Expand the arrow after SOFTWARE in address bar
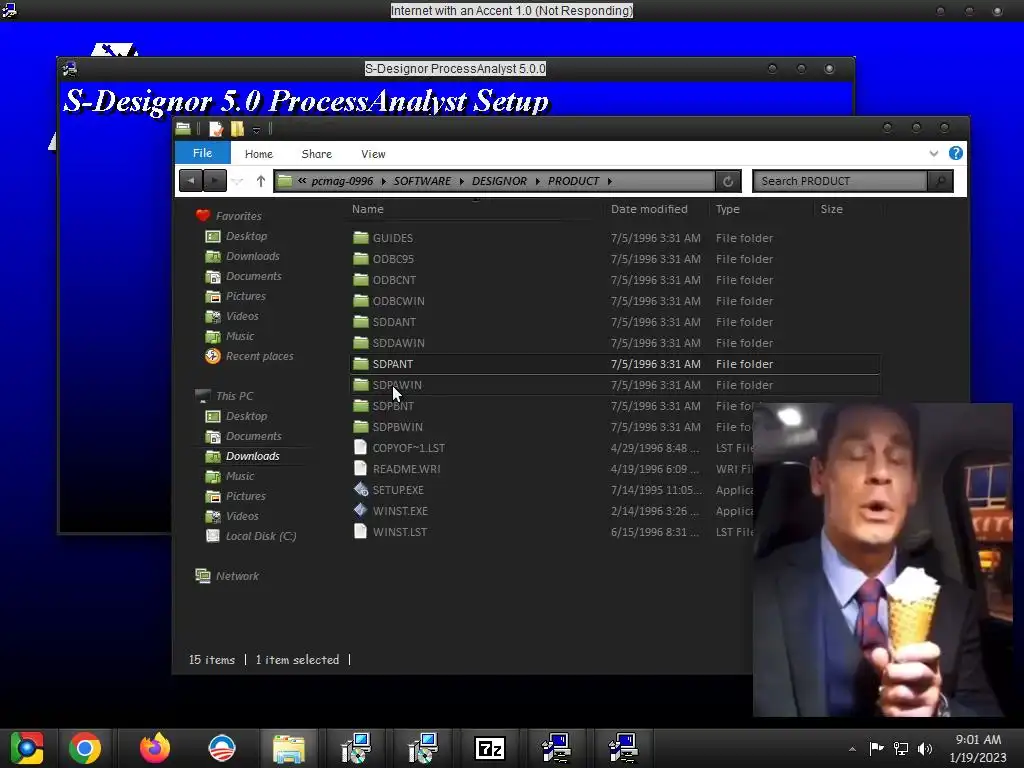This screenshot has width=1024, height=768. (x=461, y=181)
